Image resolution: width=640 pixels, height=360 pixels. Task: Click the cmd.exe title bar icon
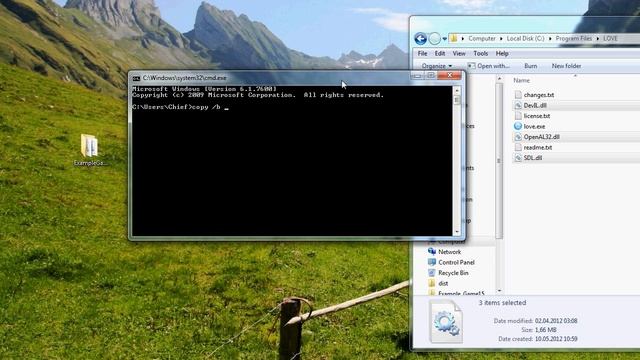click(136, 78)
